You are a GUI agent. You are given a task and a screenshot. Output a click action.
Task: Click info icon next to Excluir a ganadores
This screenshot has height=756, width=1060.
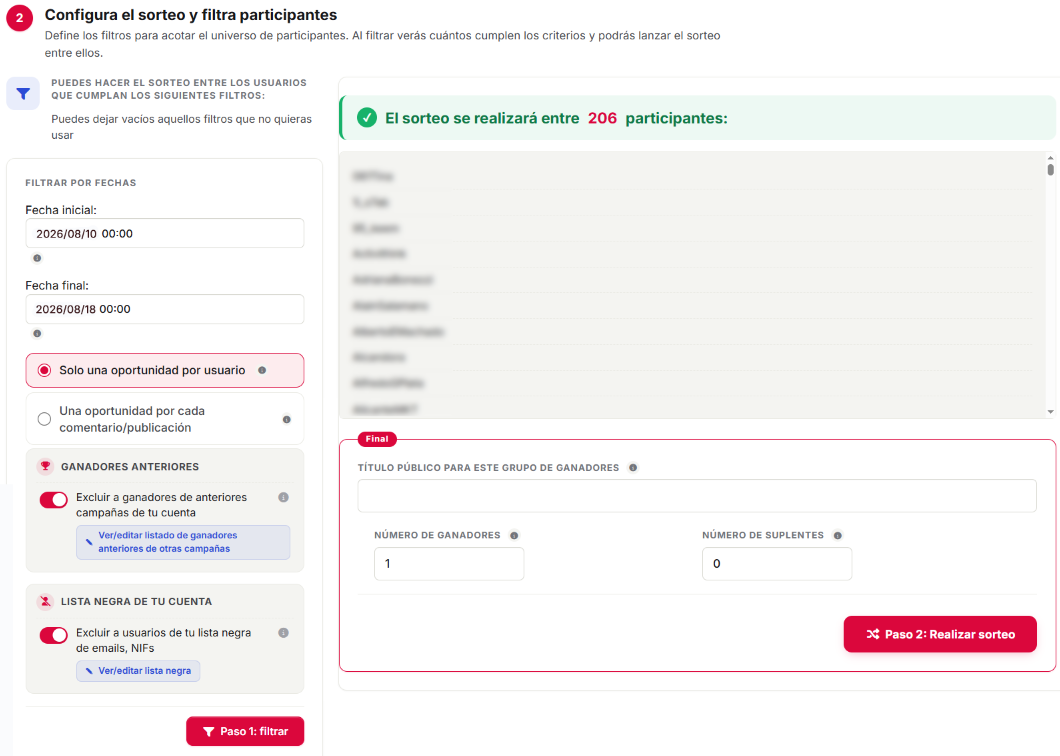[x=283, y=498]
